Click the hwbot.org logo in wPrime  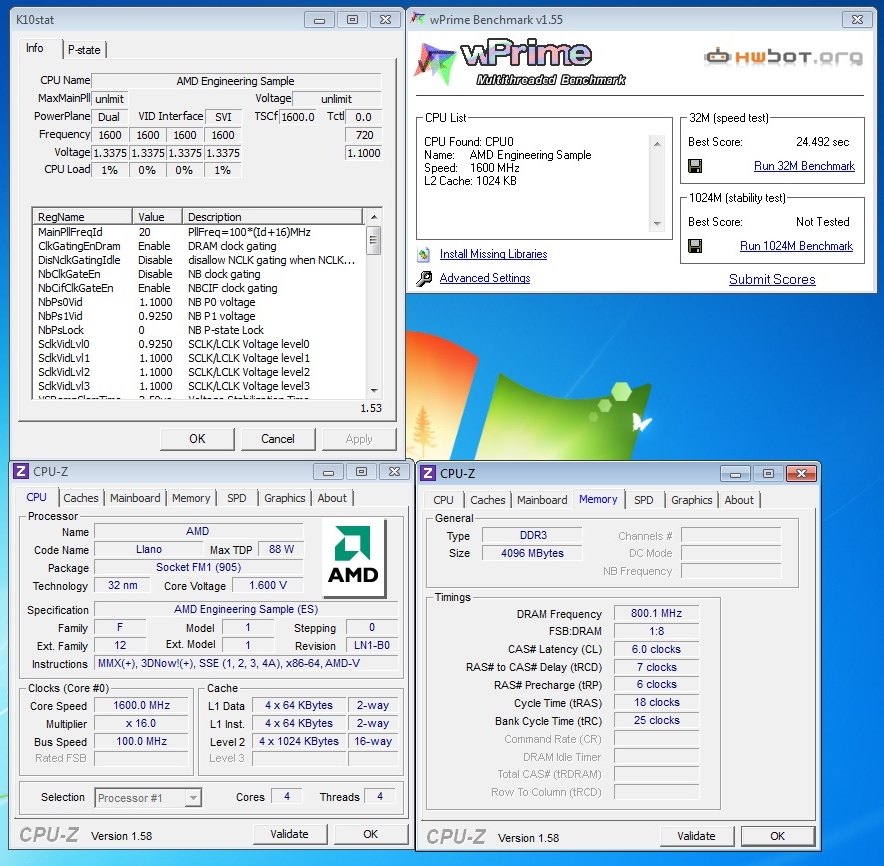tap(783, 56)
